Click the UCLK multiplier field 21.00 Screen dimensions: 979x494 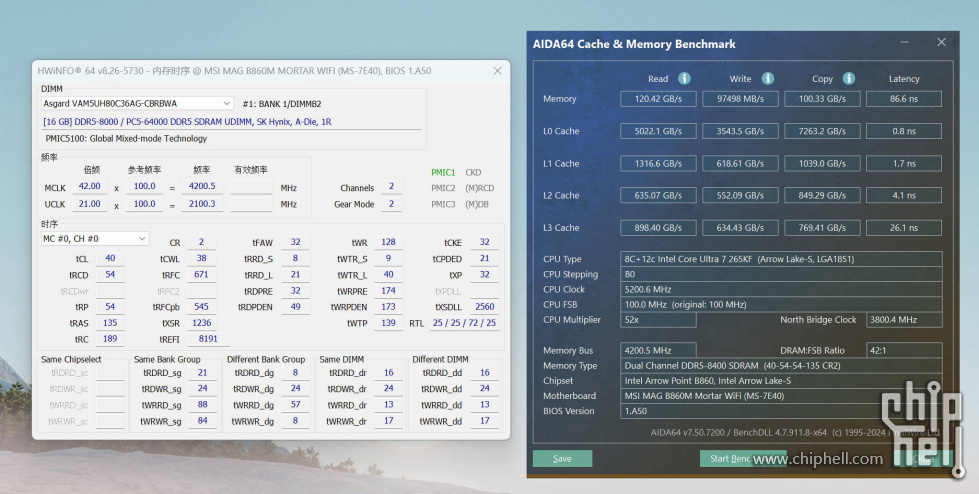[x=90, y=204]
